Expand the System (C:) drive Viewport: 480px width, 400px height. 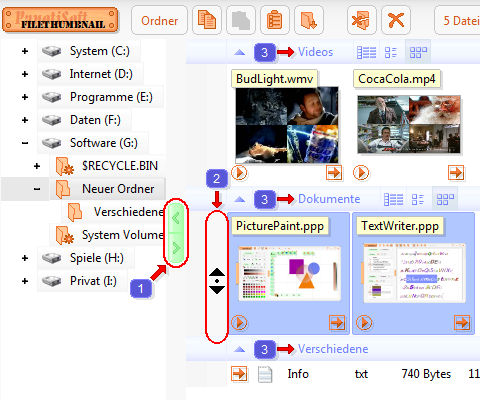click(x=25, y=51)
